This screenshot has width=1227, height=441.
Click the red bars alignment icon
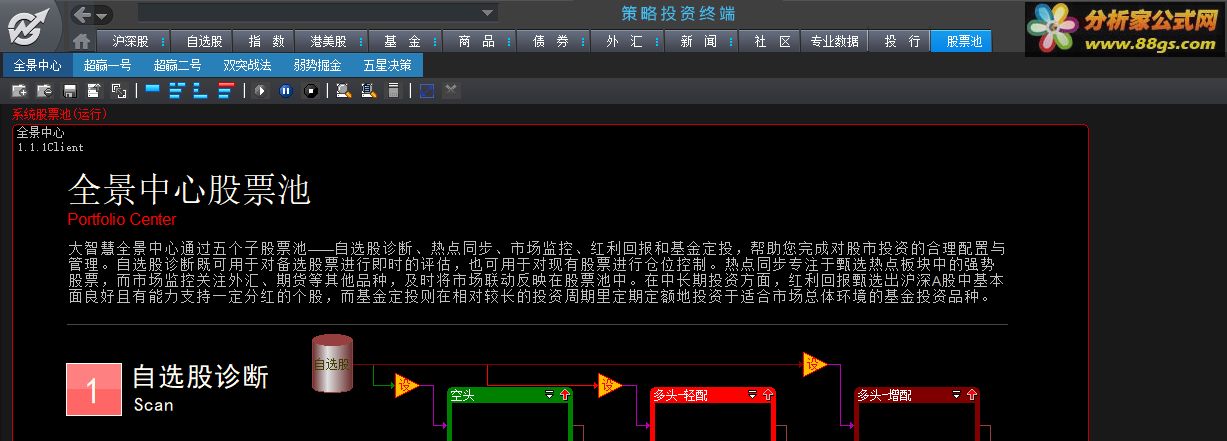click(x=226, y=90)
